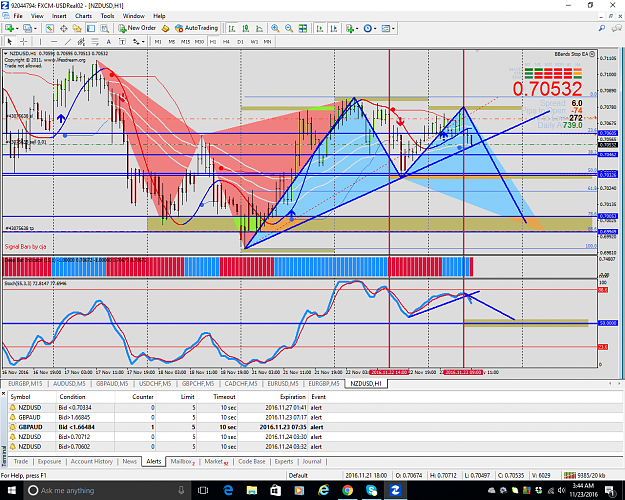The height and width of the screenshot is (500, 625).
Task: Switch chart to bar chart style
Action: [232, 28]
